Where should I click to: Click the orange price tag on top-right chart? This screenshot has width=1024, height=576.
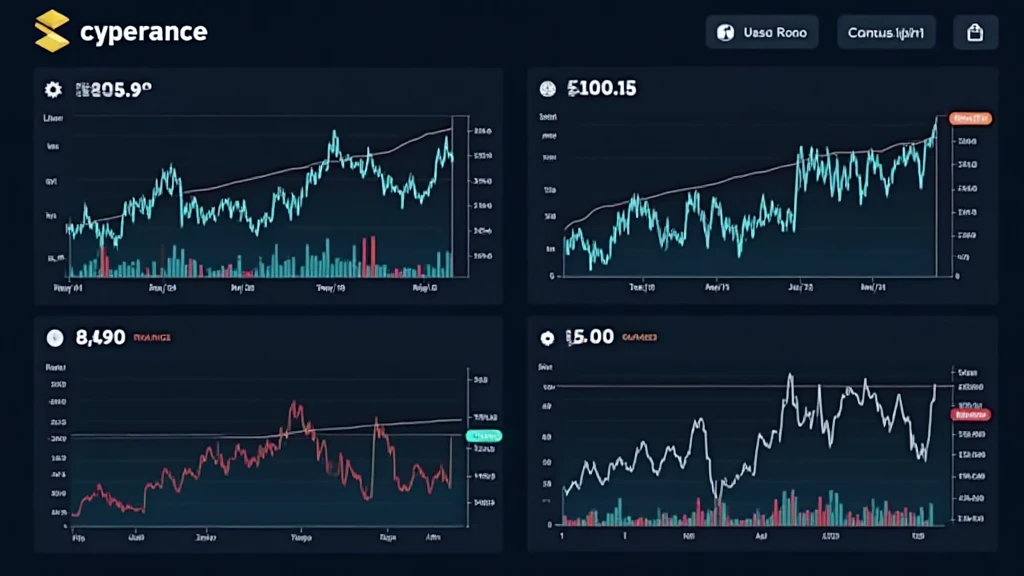pos(970,118)
